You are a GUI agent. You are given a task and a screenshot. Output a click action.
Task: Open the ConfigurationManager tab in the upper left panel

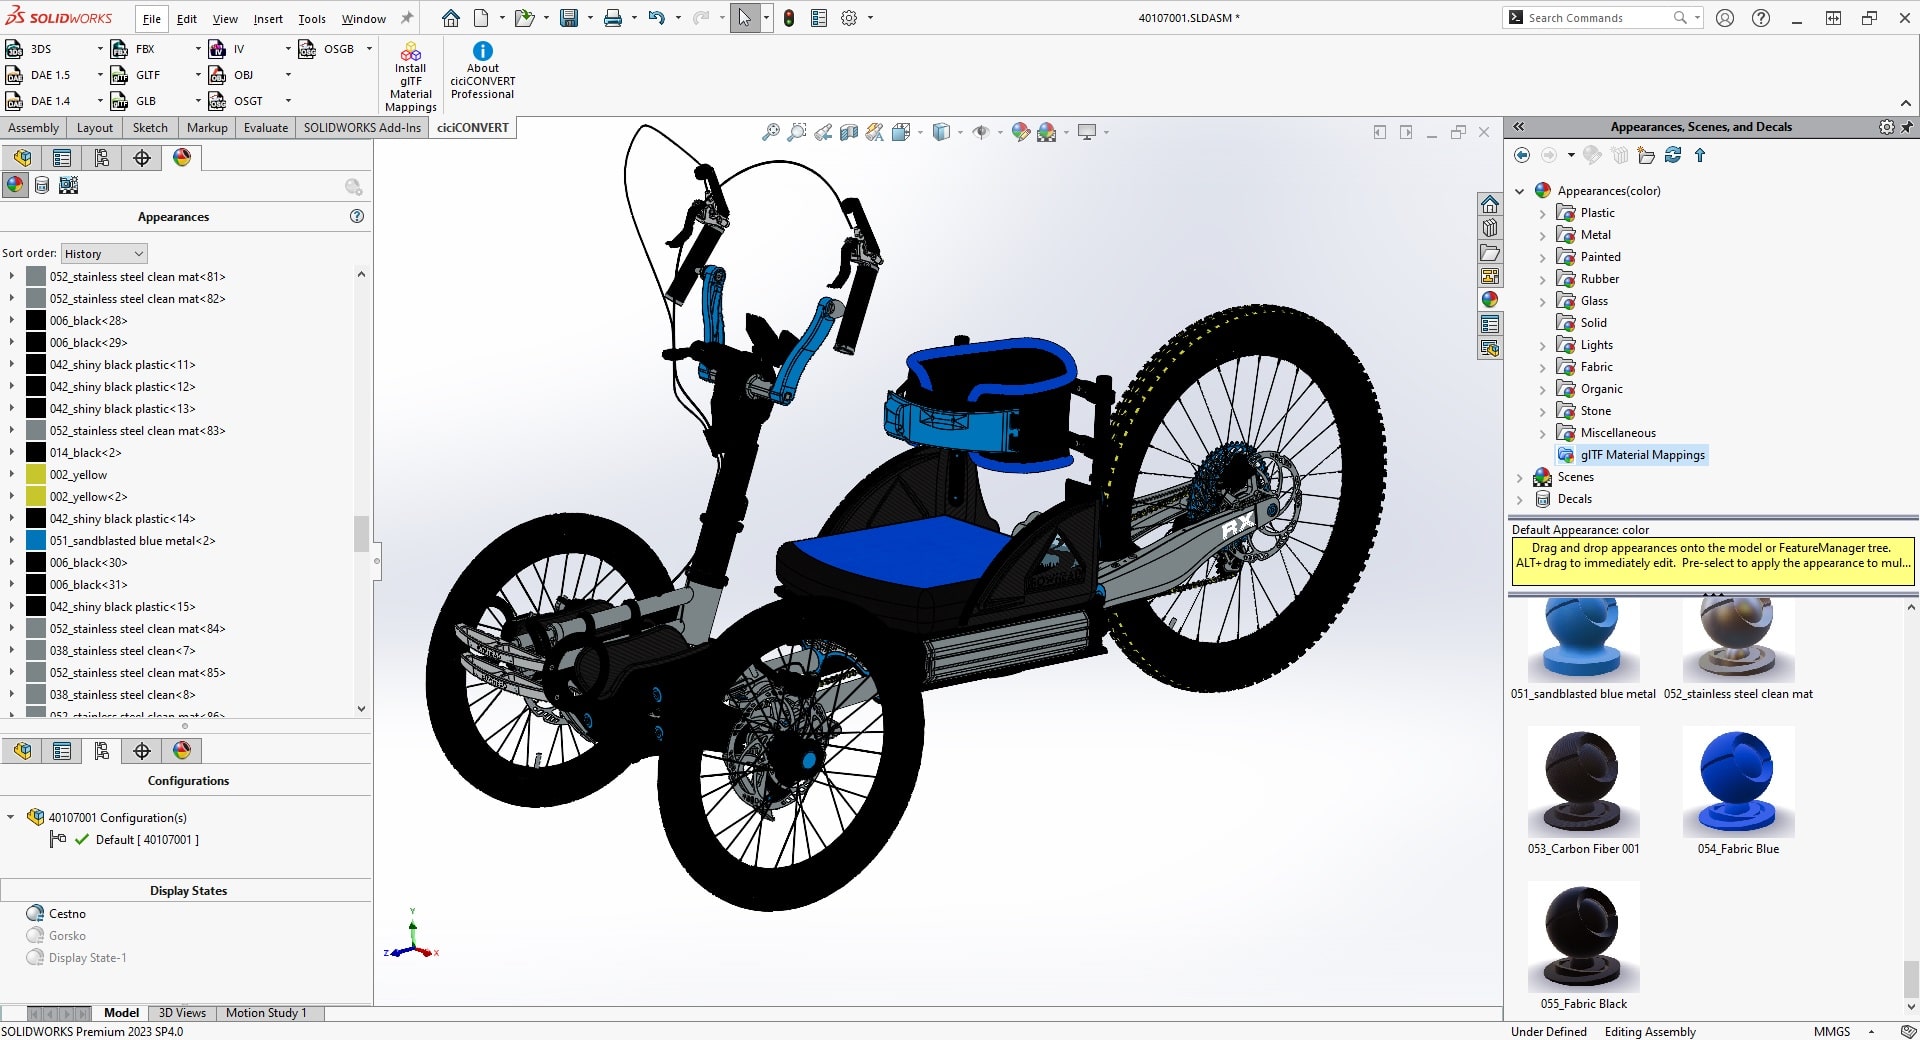101,158
